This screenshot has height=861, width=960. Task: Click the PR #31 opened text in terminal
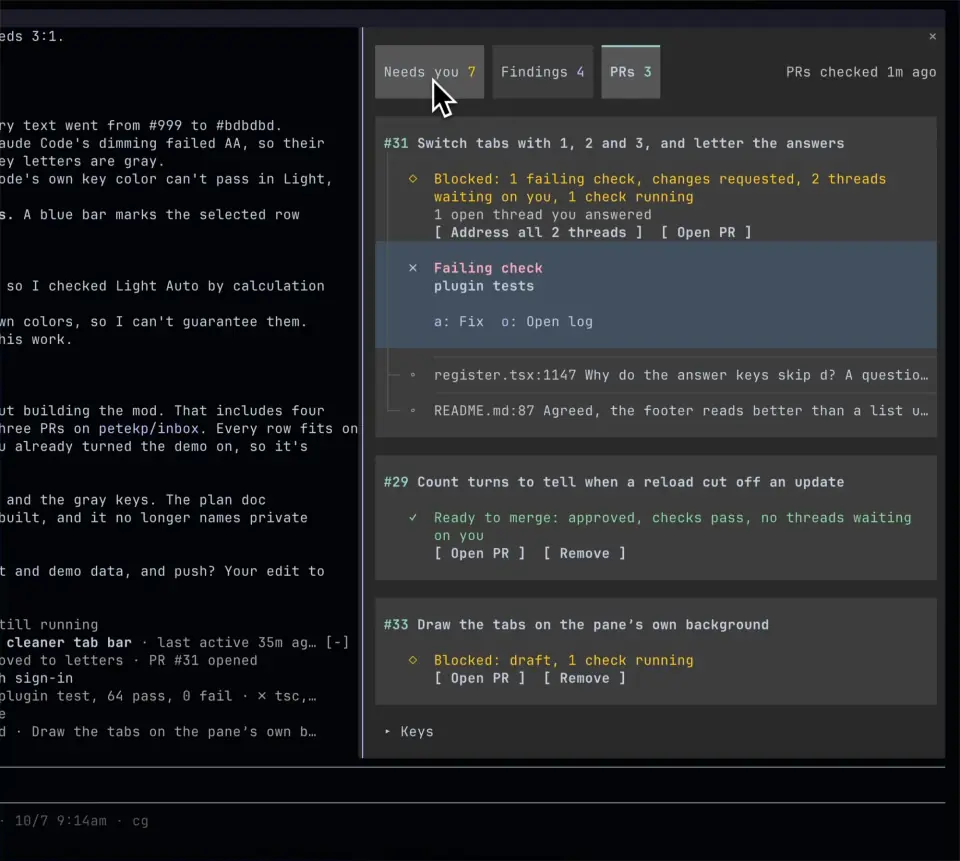point(203,661)
